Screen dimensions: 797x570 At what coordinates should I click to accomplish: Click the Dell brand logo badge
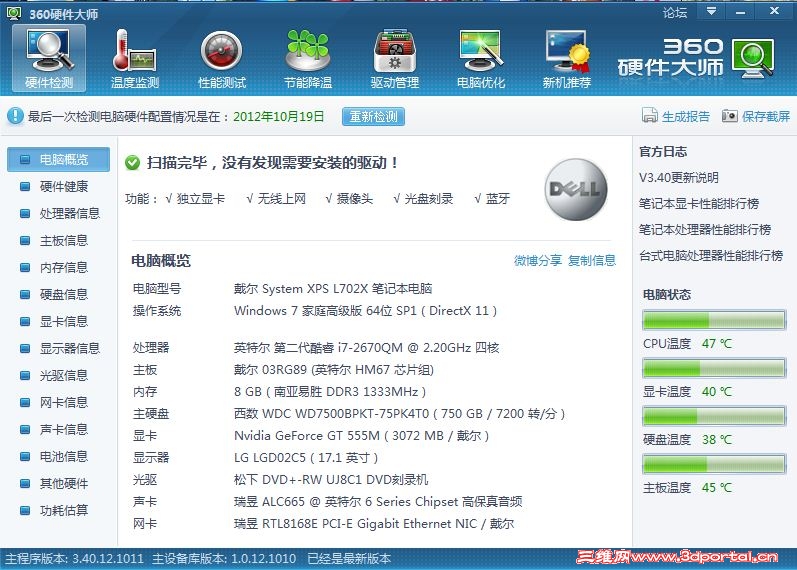tap(576, 189)
